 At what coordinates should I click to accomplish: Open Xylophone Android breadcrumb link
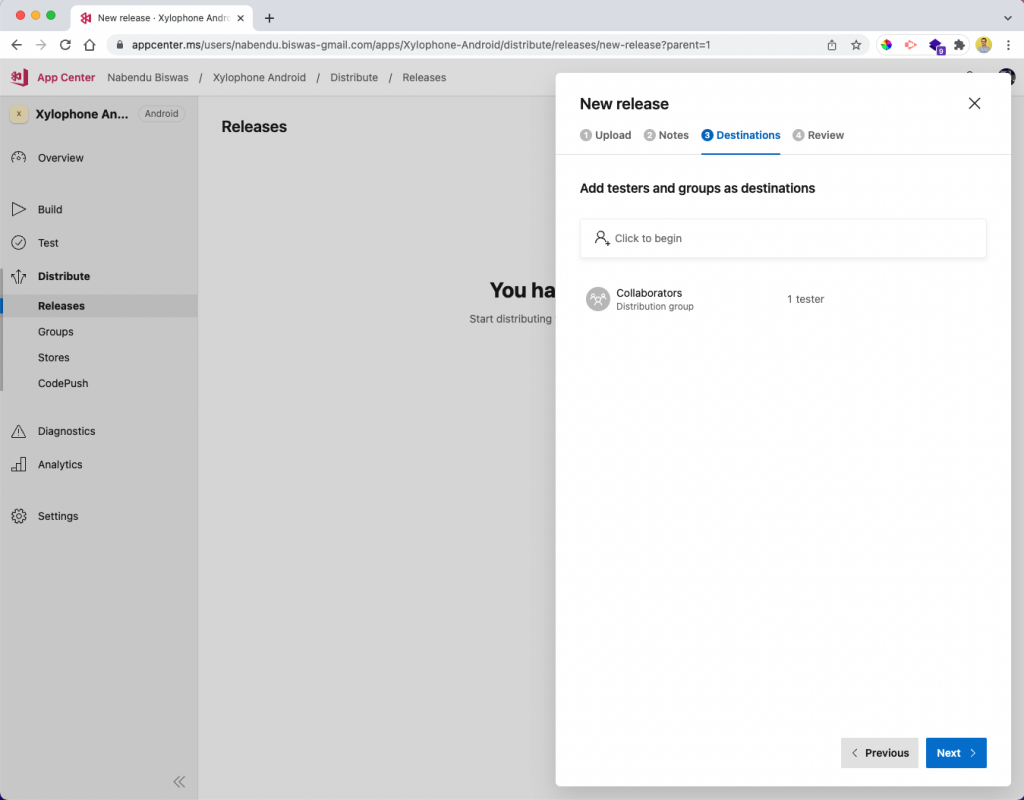pos(259,77)
